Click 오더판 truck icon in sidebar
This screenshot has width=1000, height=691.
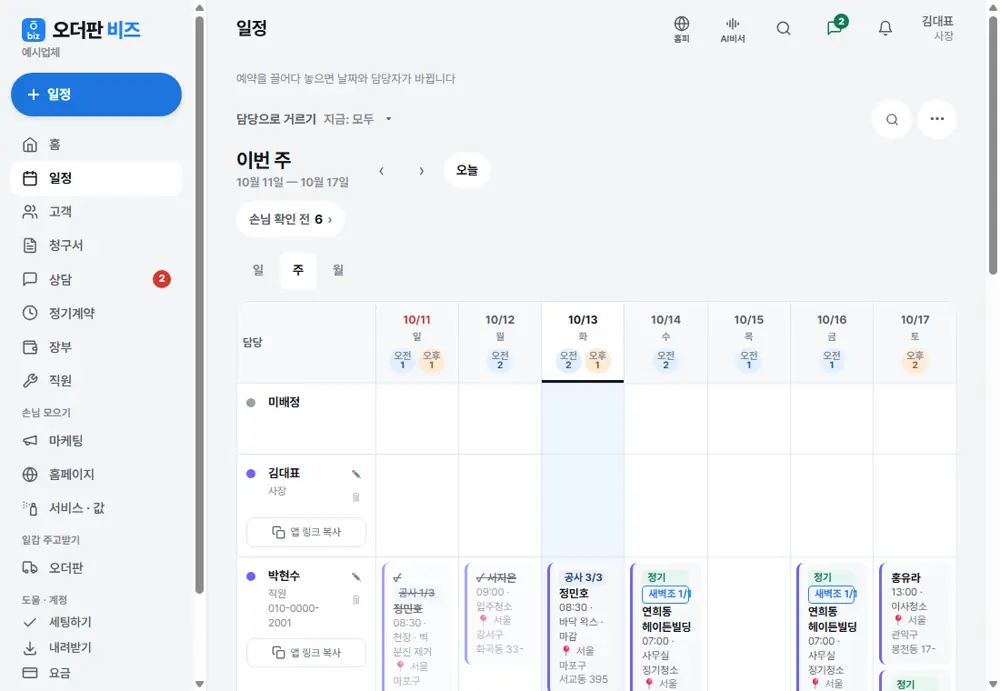(30, 568)
